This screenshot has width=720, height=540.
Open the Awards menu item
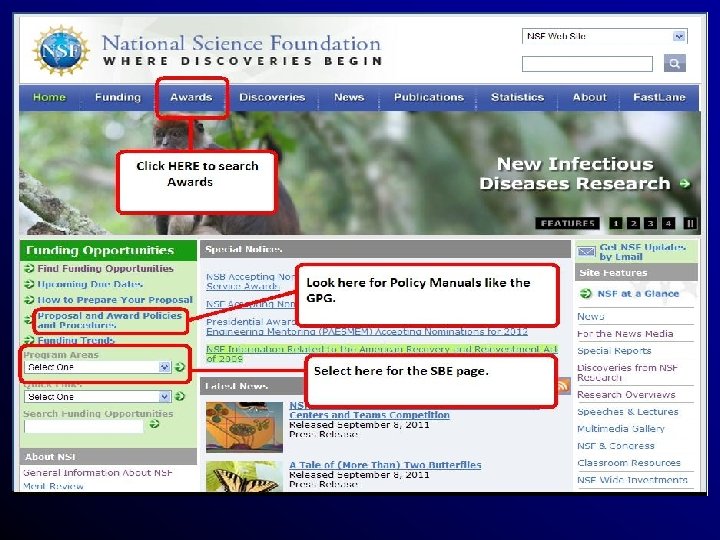pyautogui.click(x=191, y=97)
